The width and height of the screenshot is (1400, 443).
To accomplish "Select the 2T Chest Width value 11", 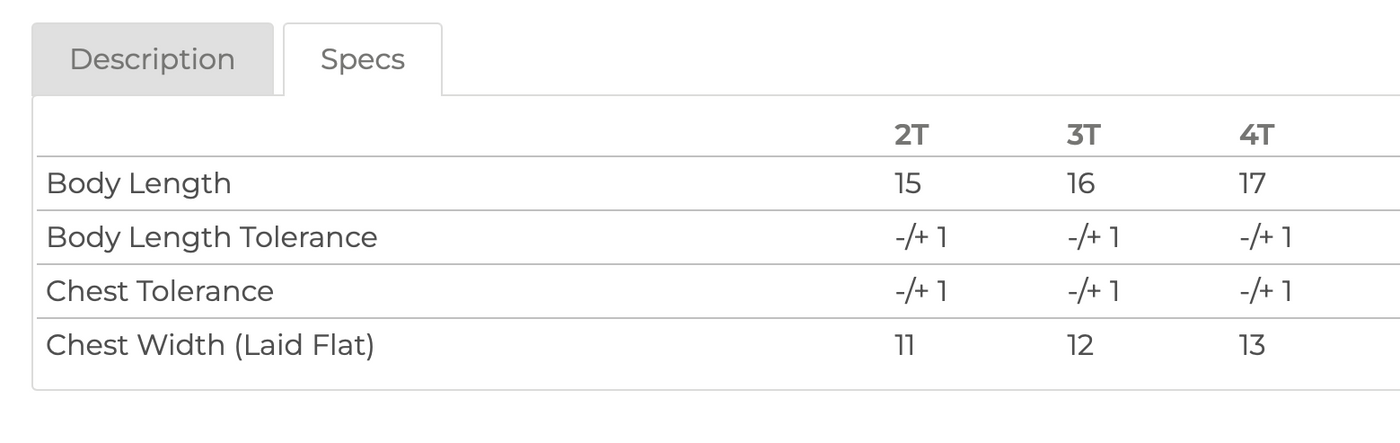I will pos(905,346).
